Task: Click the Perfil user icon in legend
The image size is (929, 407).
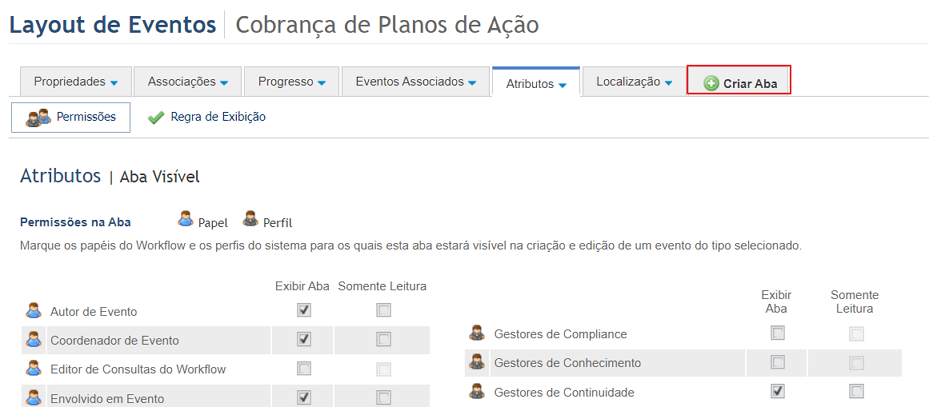Action: point(251,219)
